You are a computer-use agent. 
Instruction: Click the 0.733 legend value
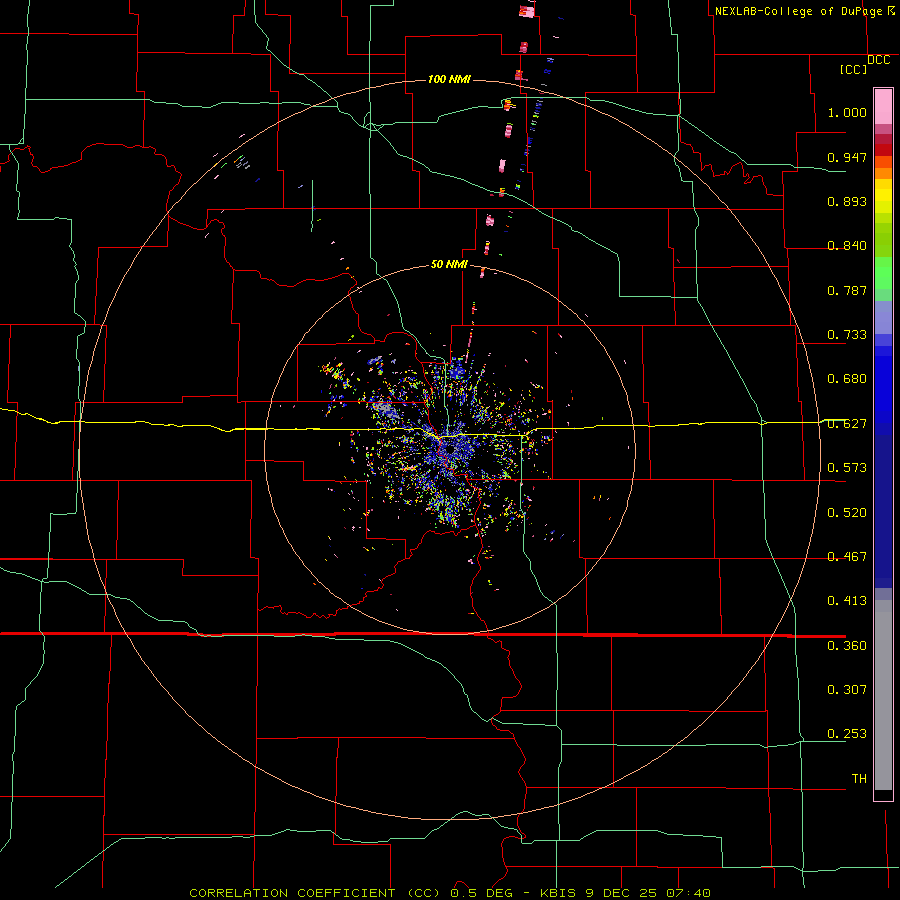(847, 335)
